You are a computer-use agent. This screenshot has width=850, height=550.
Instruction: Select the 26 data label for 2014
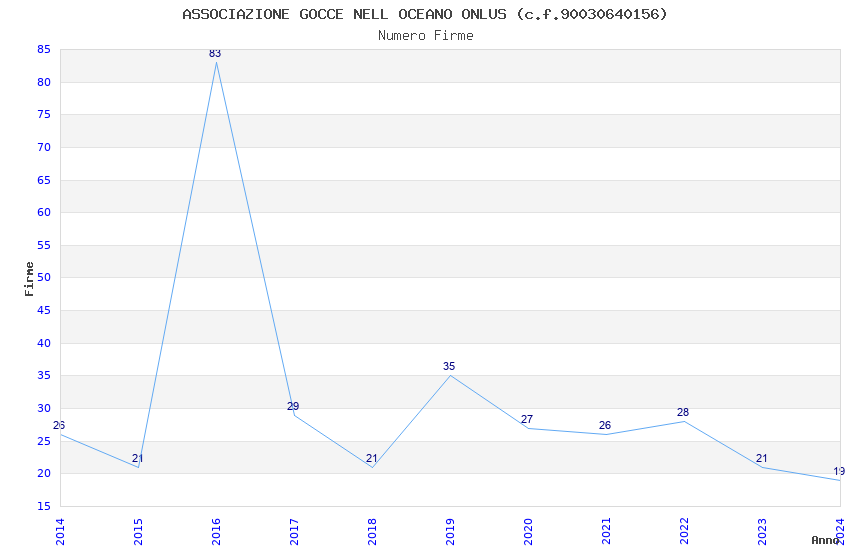[x=59, y=425]
